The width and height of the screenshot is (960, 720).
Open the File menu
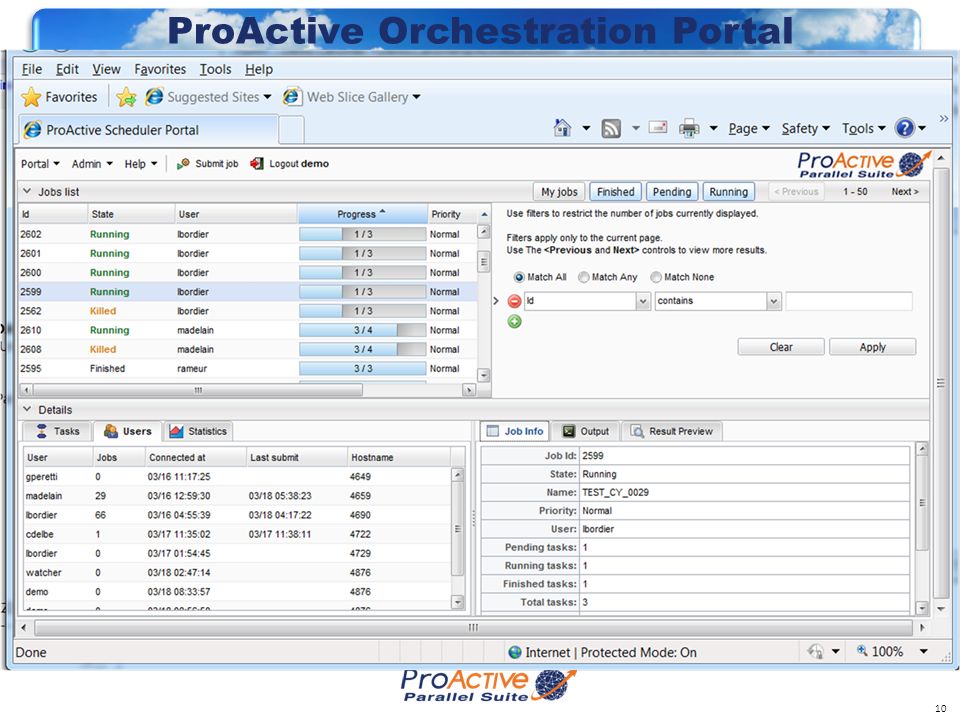point(32,69)
